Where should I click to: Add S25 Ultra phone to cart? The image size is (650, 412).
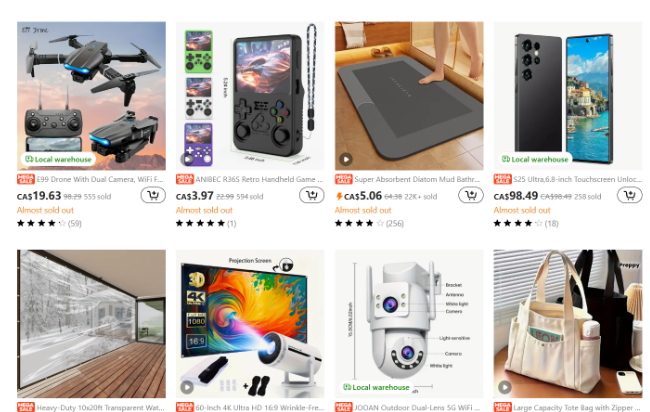[629, 195]
